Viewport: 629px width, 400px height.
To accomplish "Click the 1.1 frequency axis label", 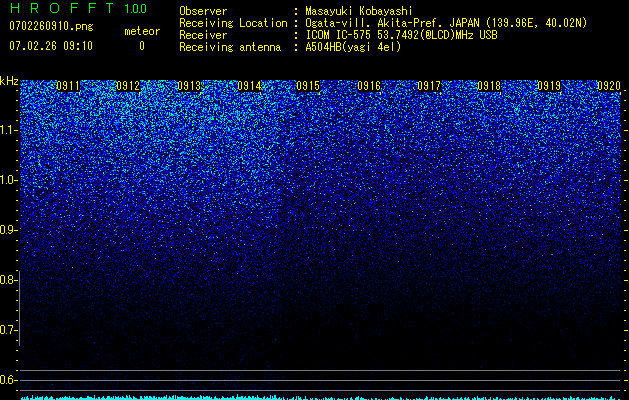I will 8,130.
